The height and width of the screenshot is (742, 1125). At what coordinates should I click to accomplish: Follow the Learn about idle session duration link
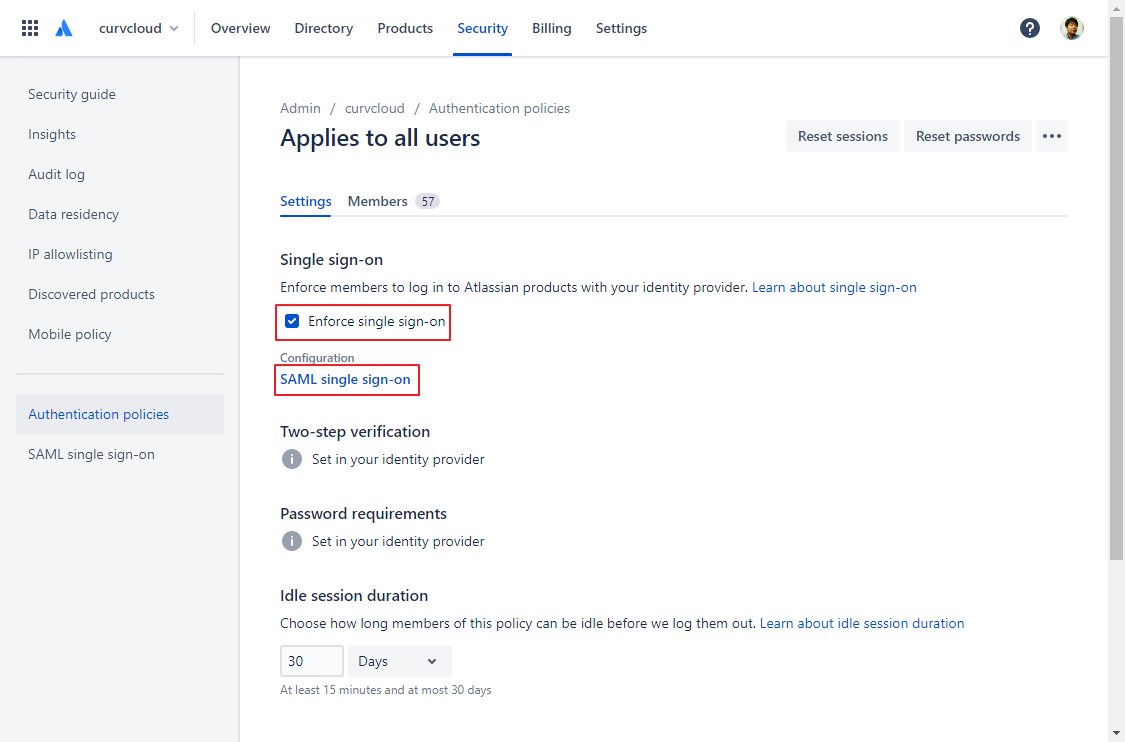point(862,624)
